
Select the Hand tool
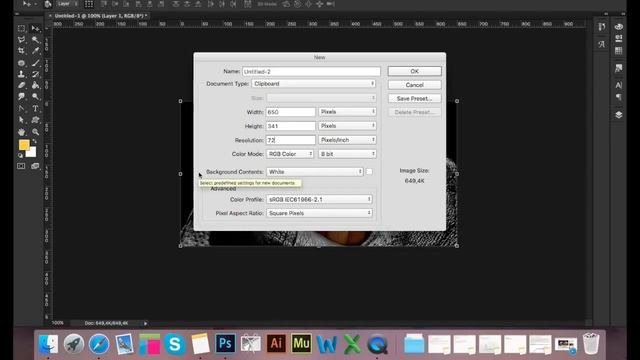click(x=21, y=132)
